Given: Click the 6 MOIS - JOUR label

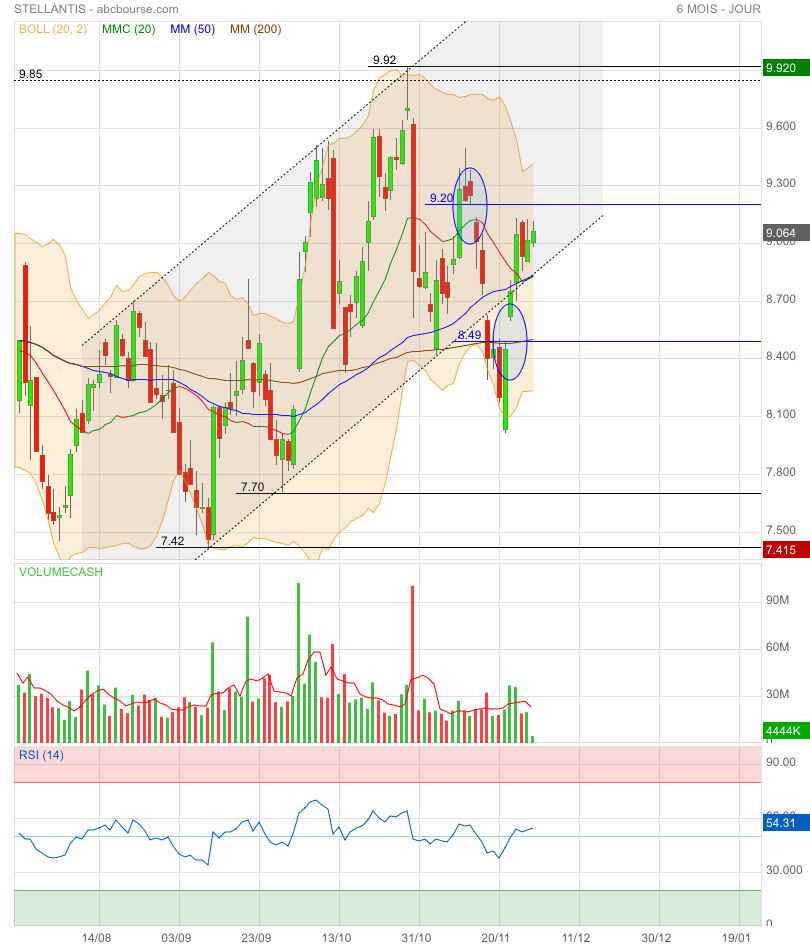Looking at the screenshot, I should click(x=718, y=9).
